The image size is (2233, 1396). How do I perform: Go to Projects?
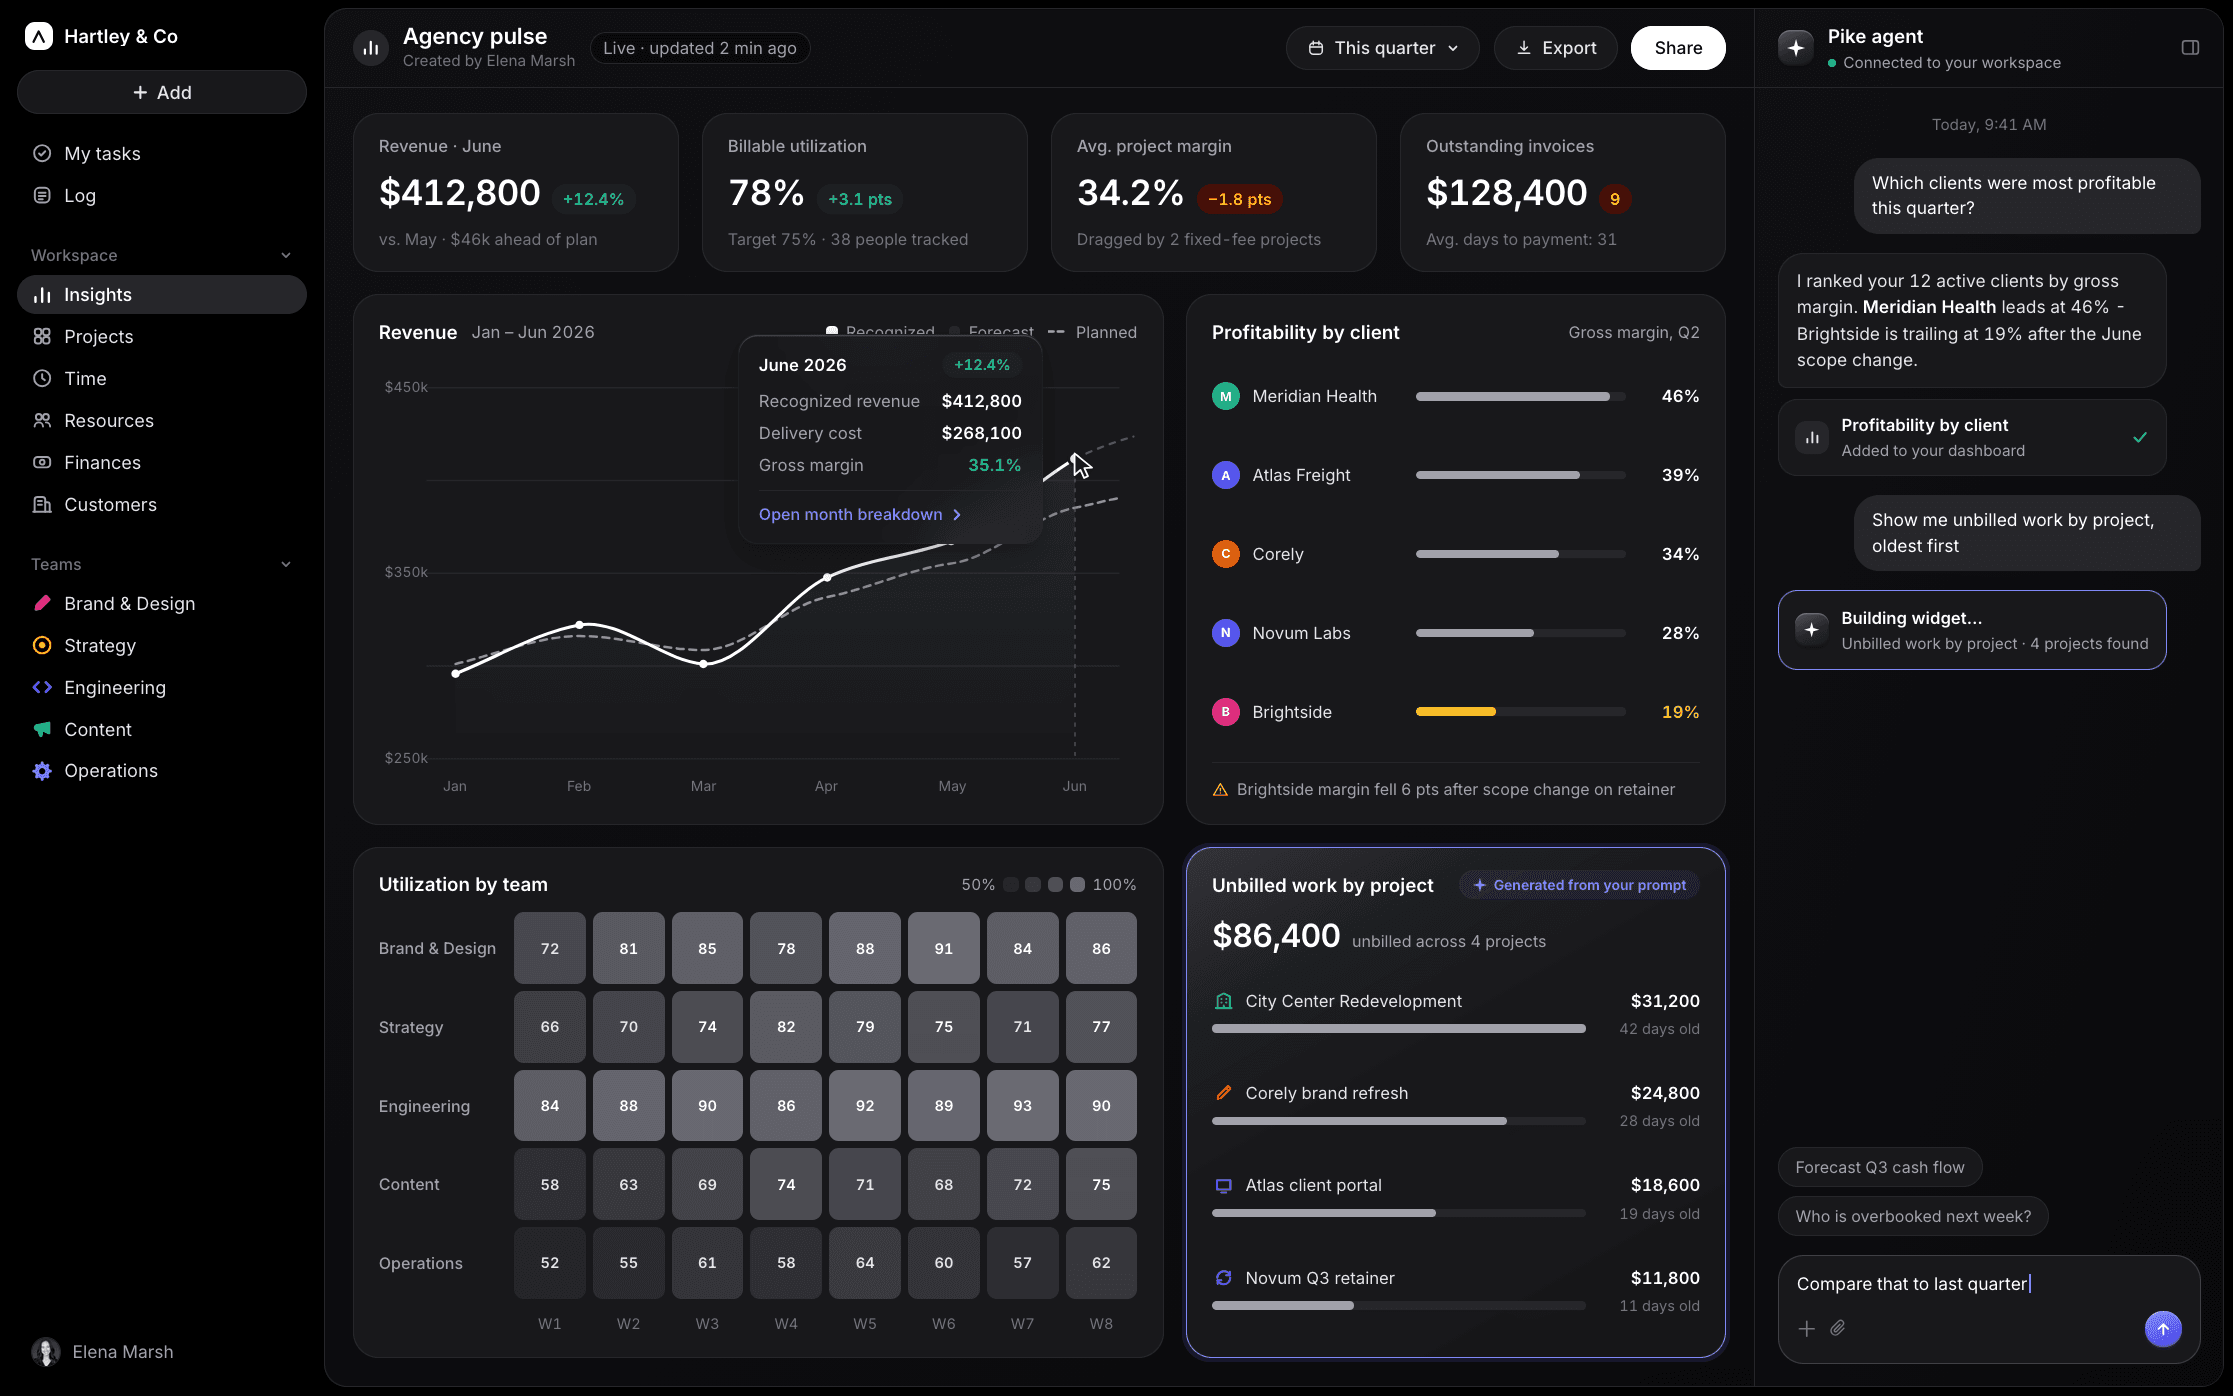tap(162, 336)
